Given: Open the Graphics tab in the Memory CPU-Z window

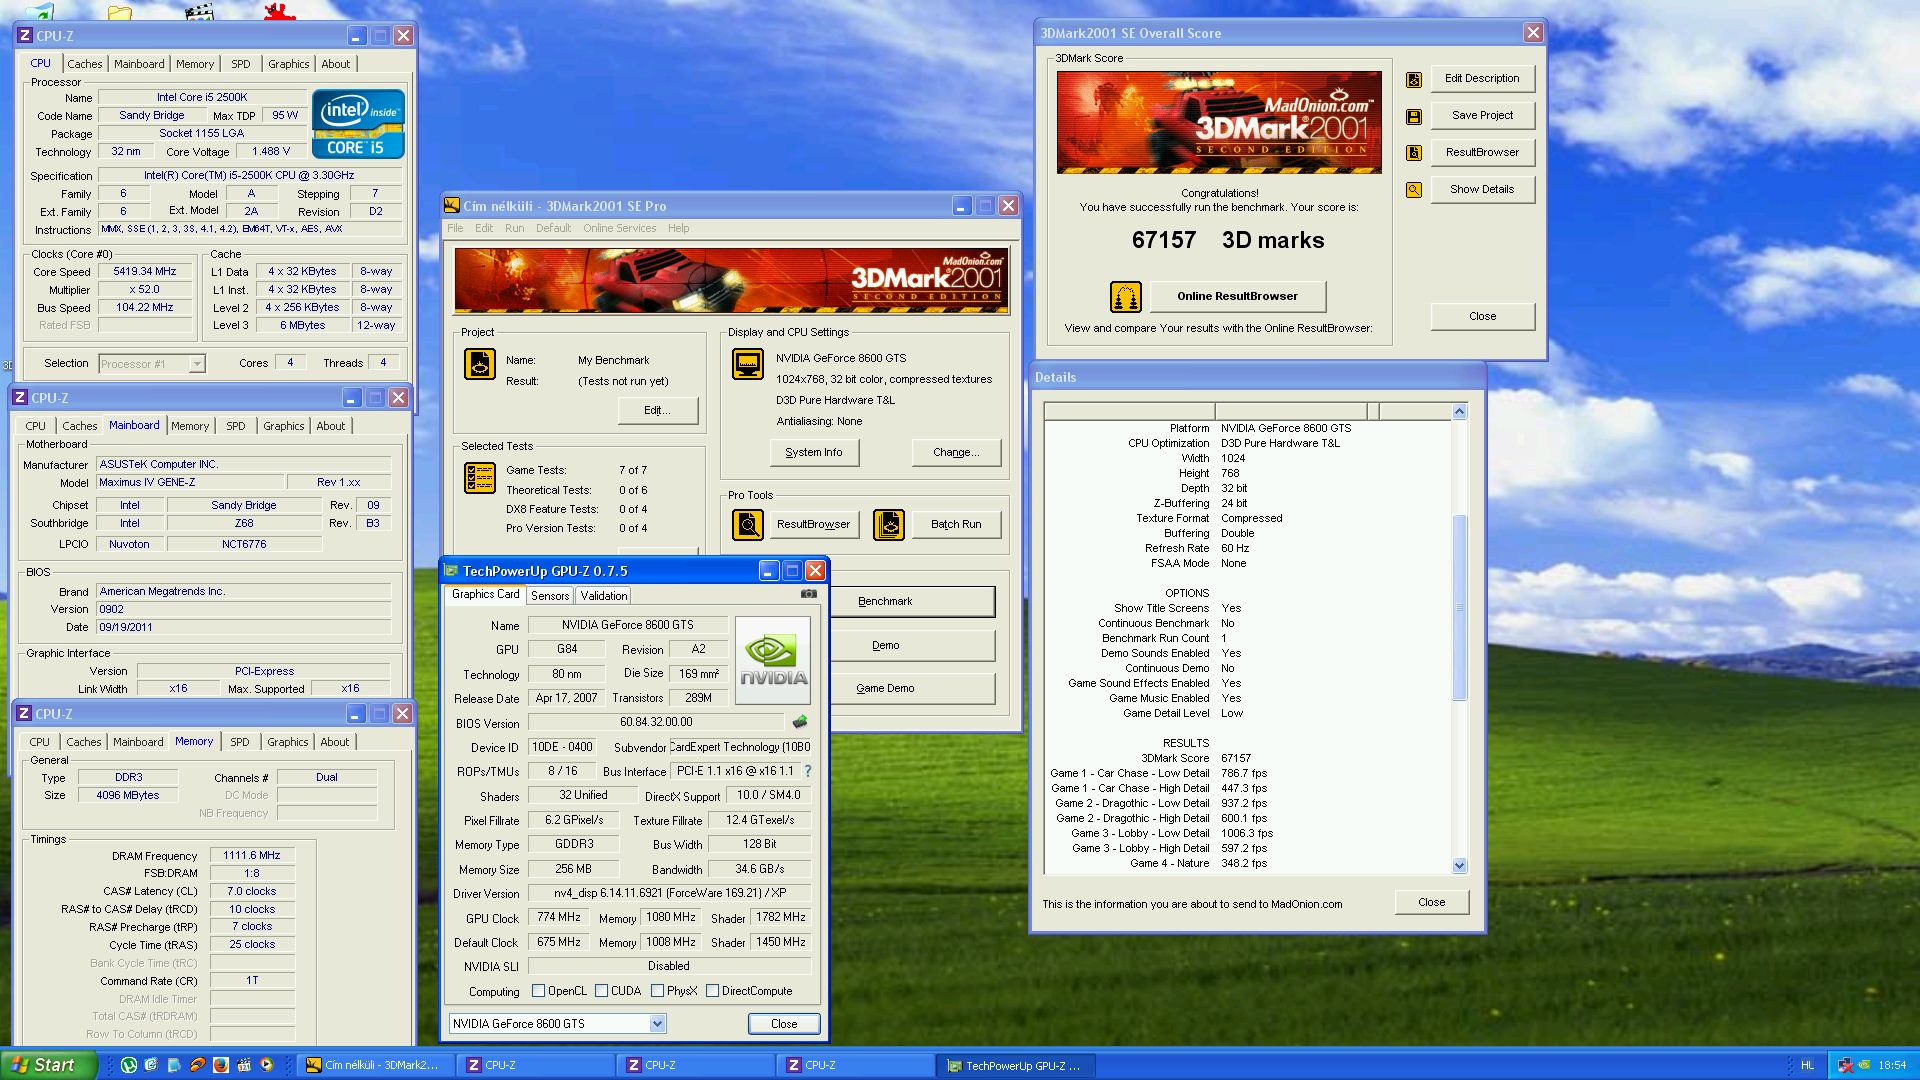Looking at the screenshot, I should pos(288,742).
